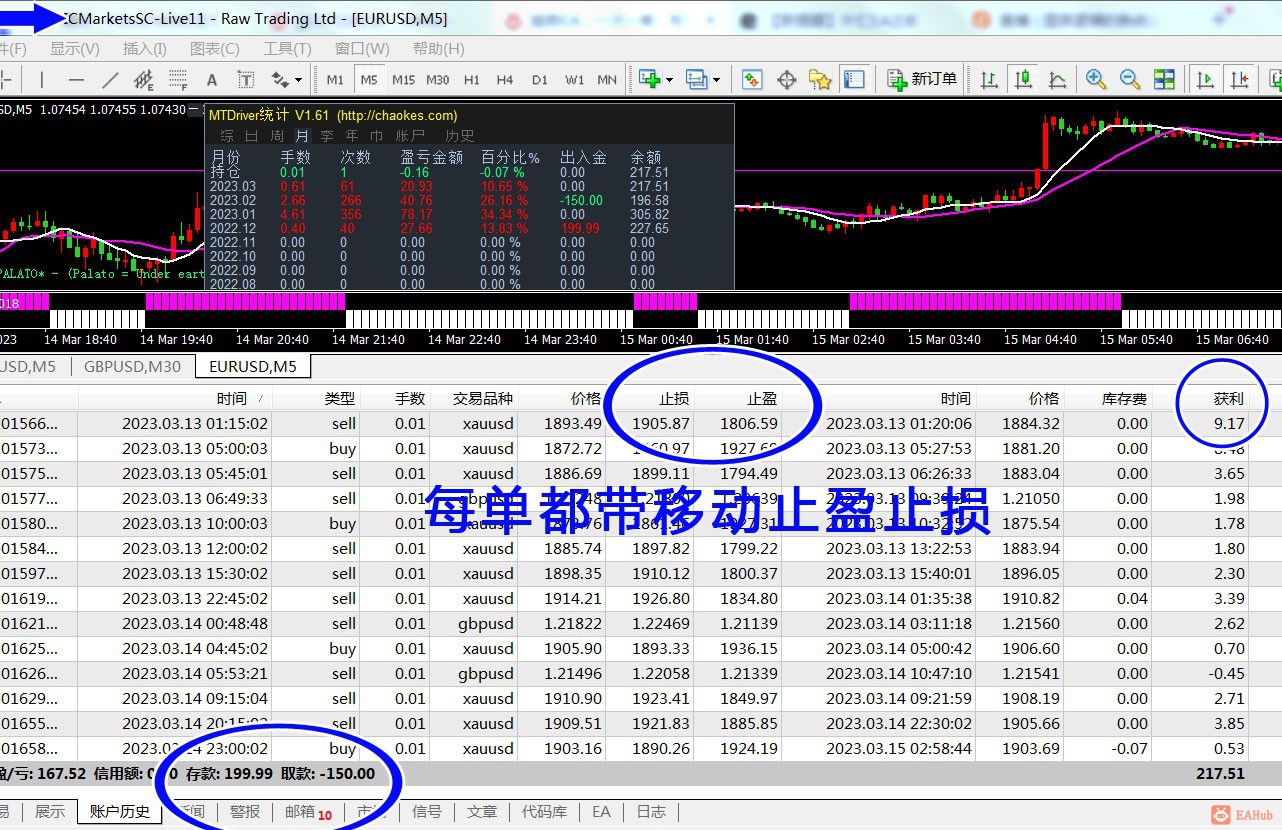This screenshot has width=1282, height=830.
Task: Click the new chart icon
Action: tap(649, 80)
